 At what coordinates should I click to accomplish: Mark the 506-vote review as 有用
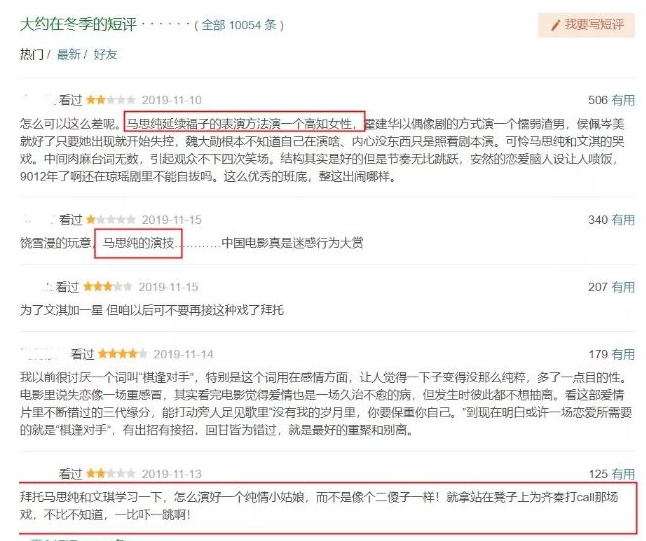point(623,100)
